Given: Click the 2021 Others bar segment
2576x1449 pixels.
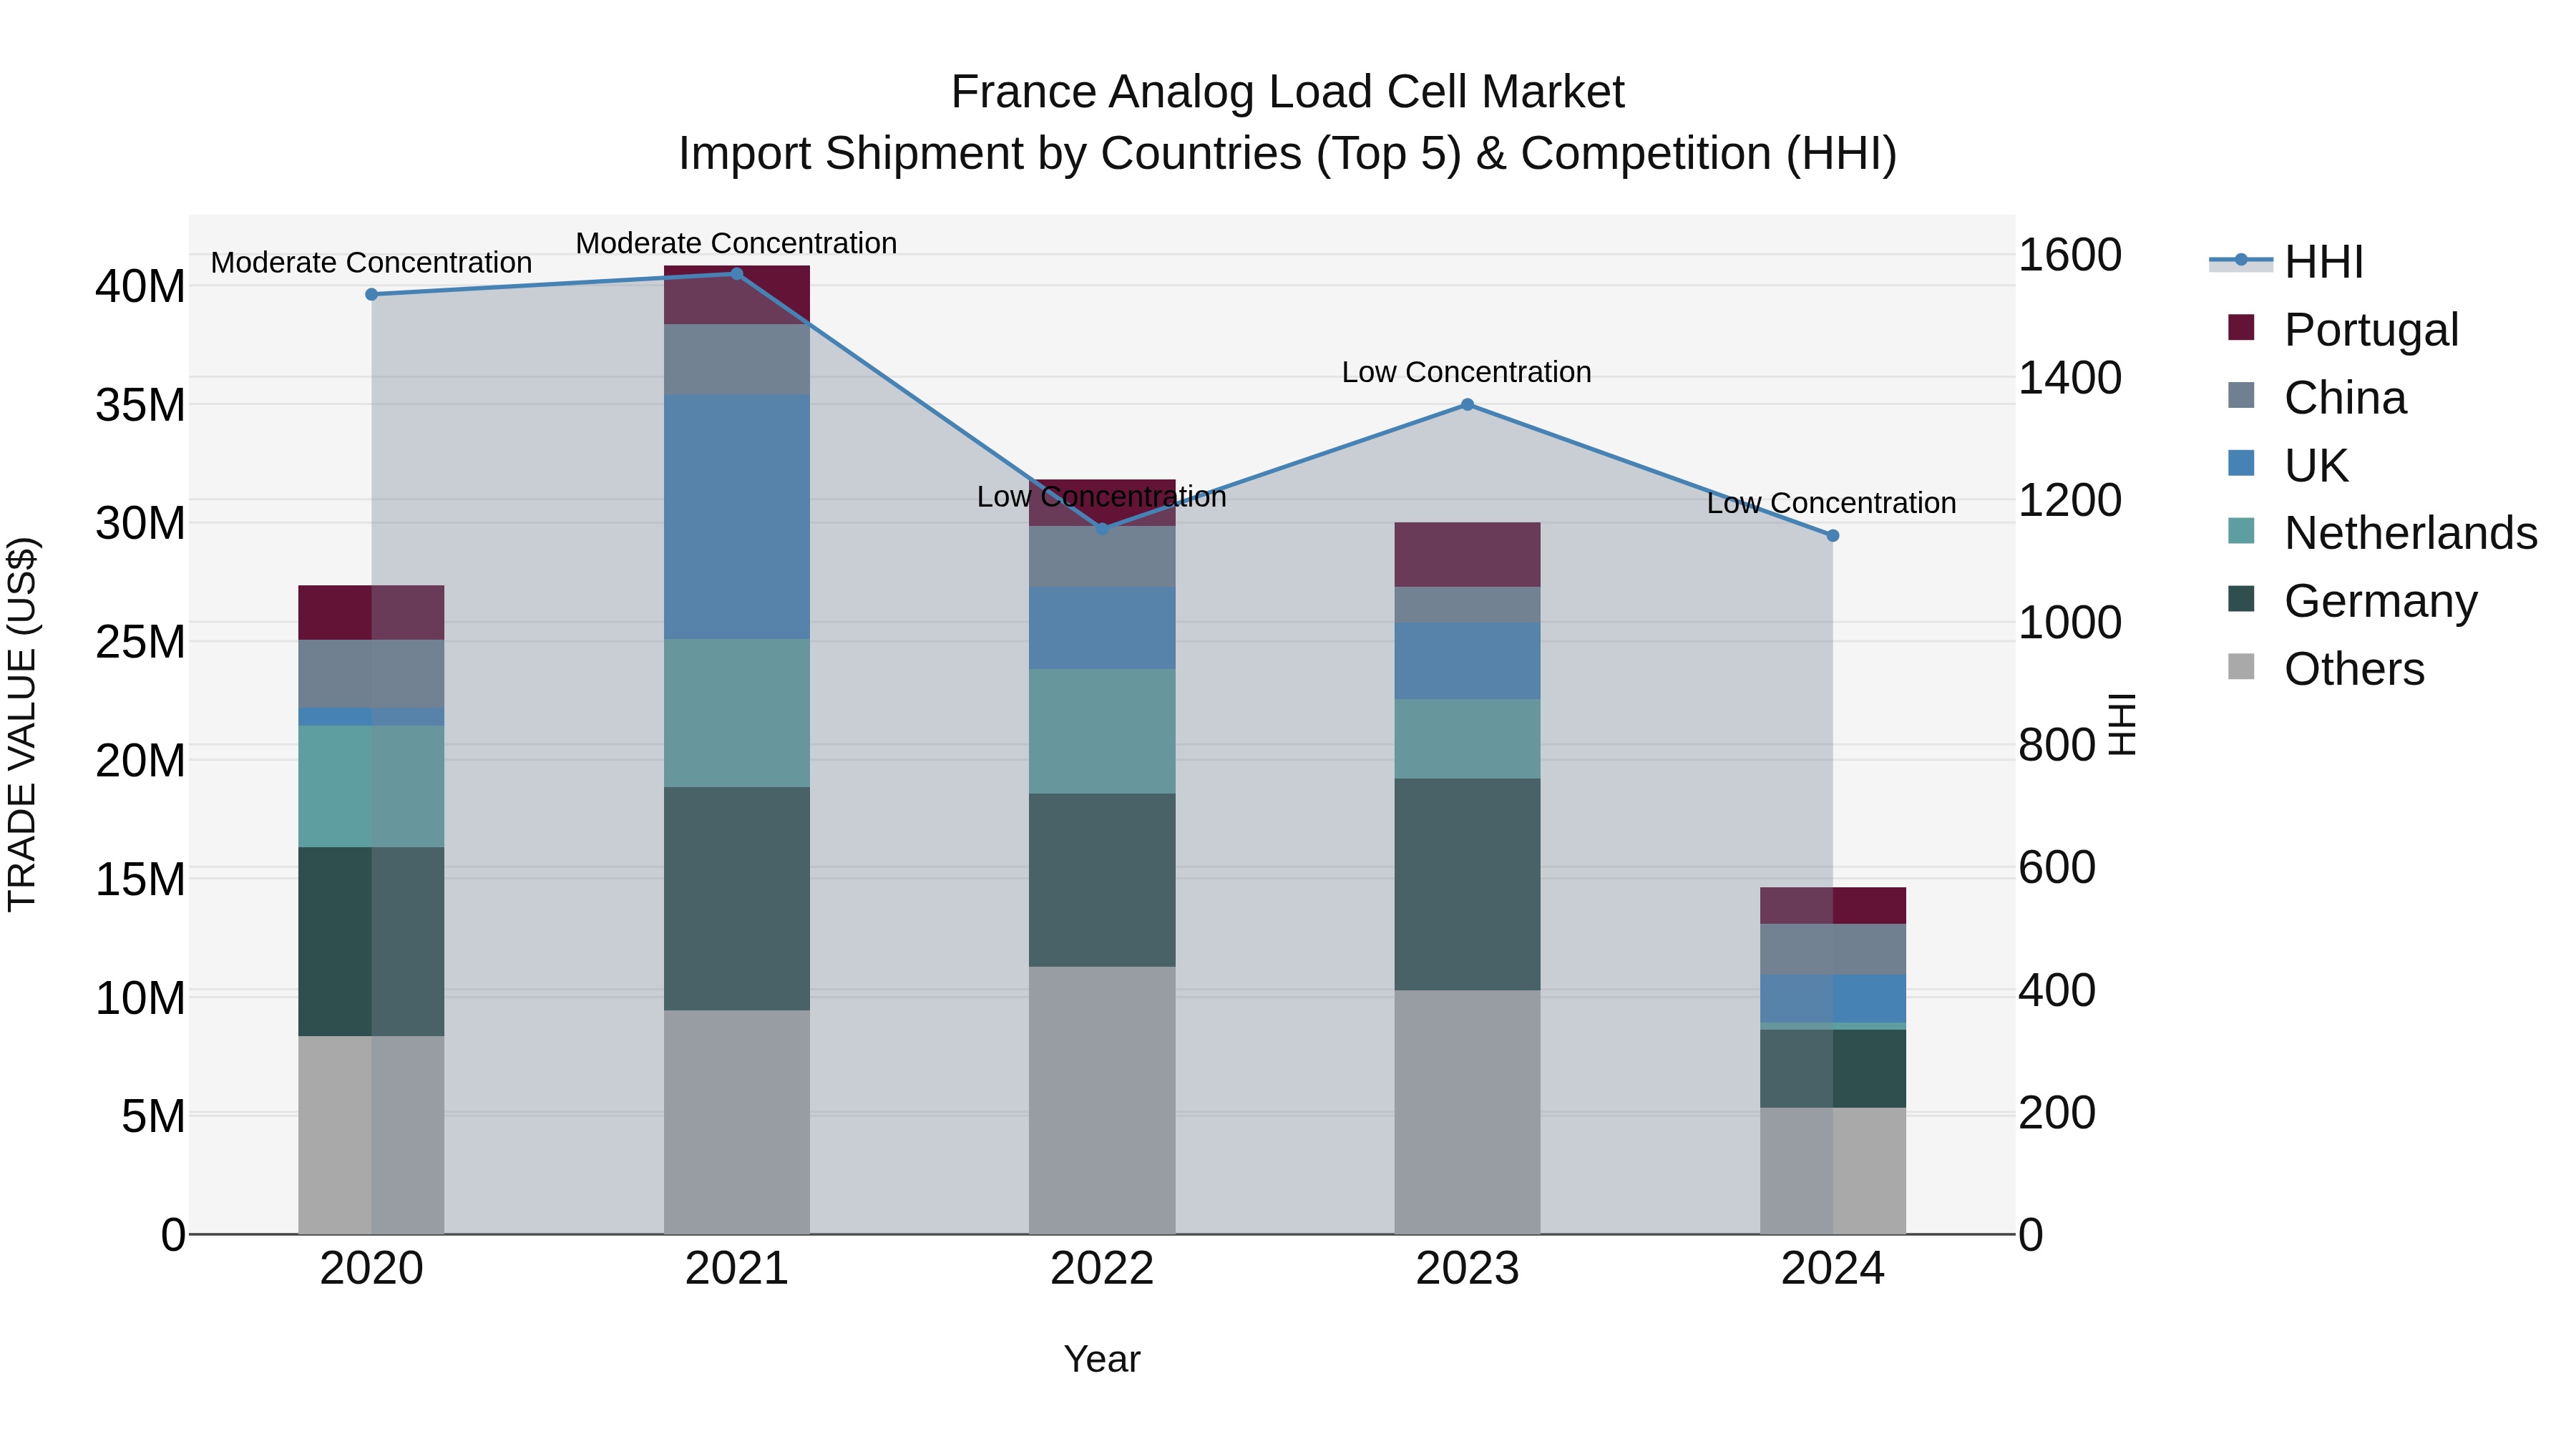Looking at the screenshot, I should 737,1122.
